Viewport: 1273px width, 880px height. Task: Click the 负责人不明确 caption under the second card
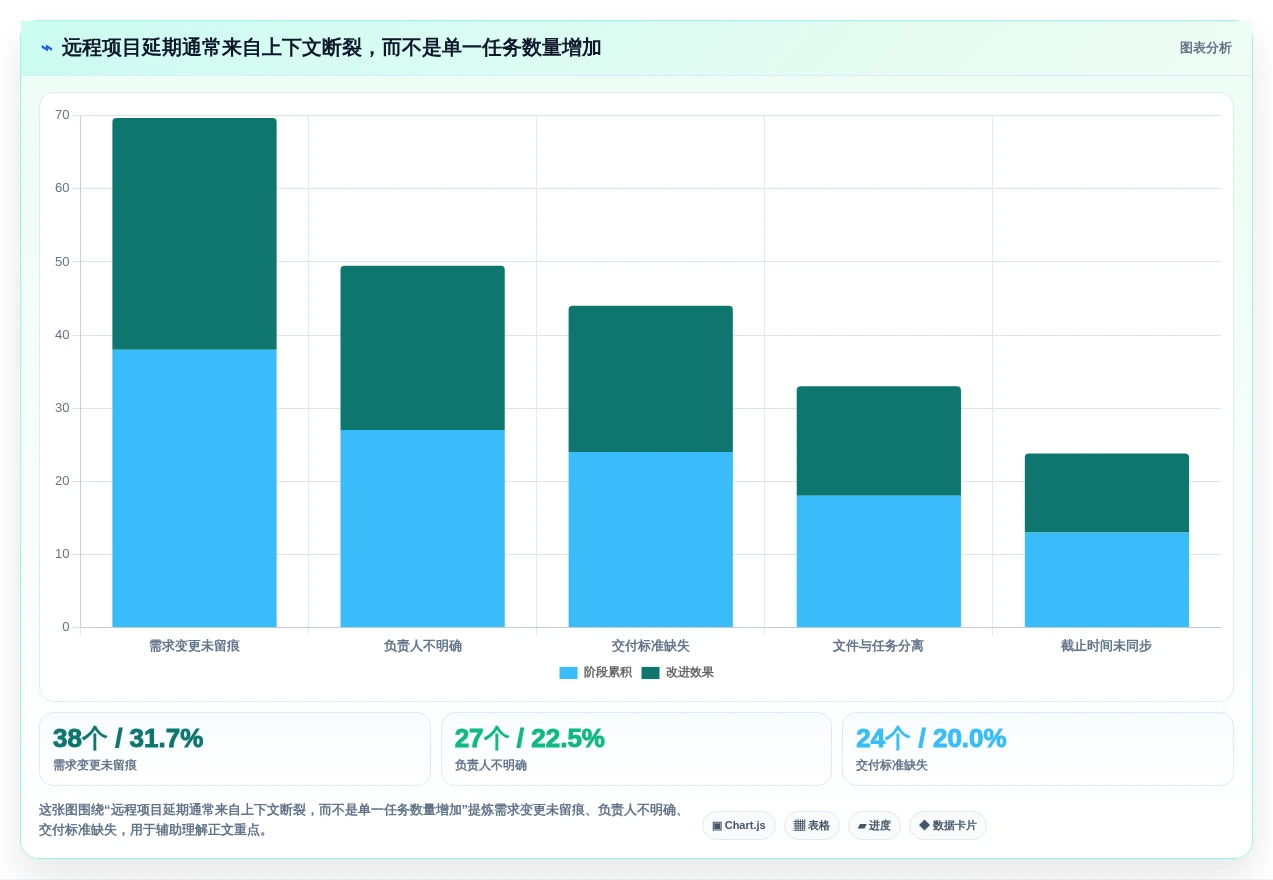(491, 765)
